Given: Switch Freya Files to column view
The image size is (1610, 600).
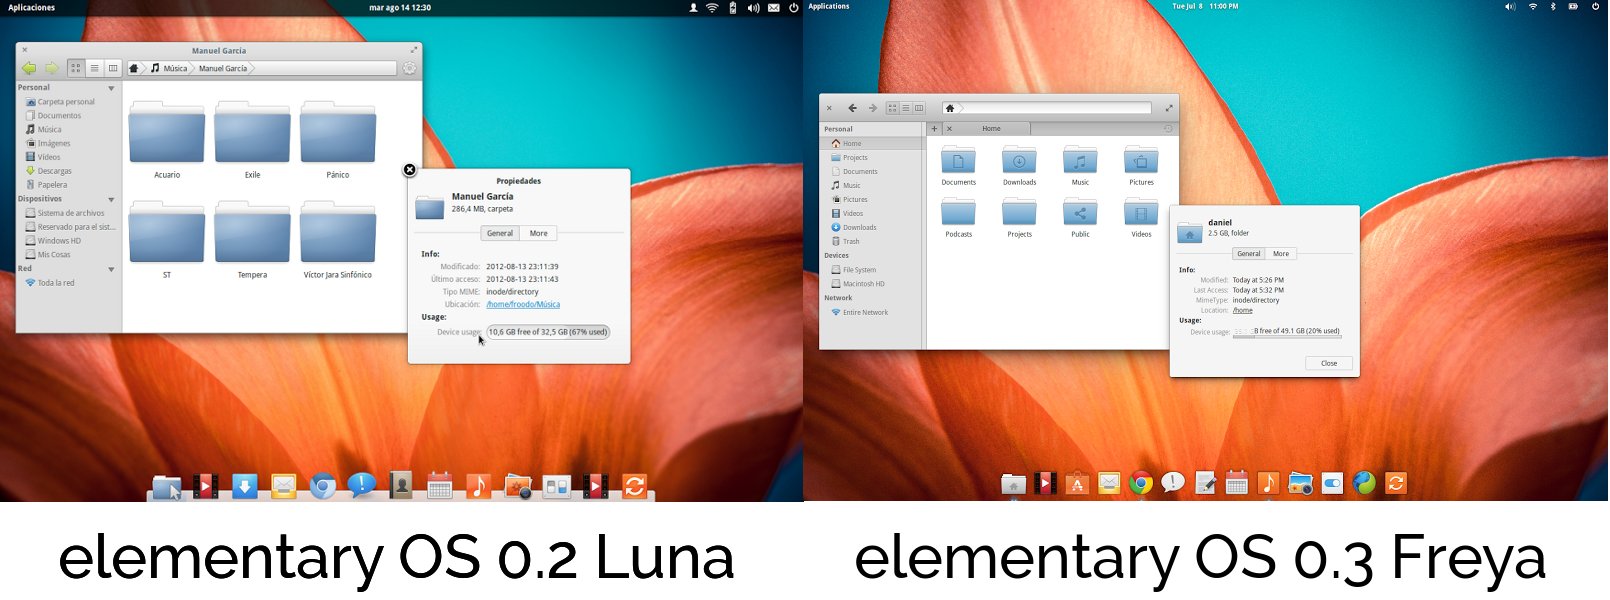Looking at the screenshot, I should coord(919,108).
